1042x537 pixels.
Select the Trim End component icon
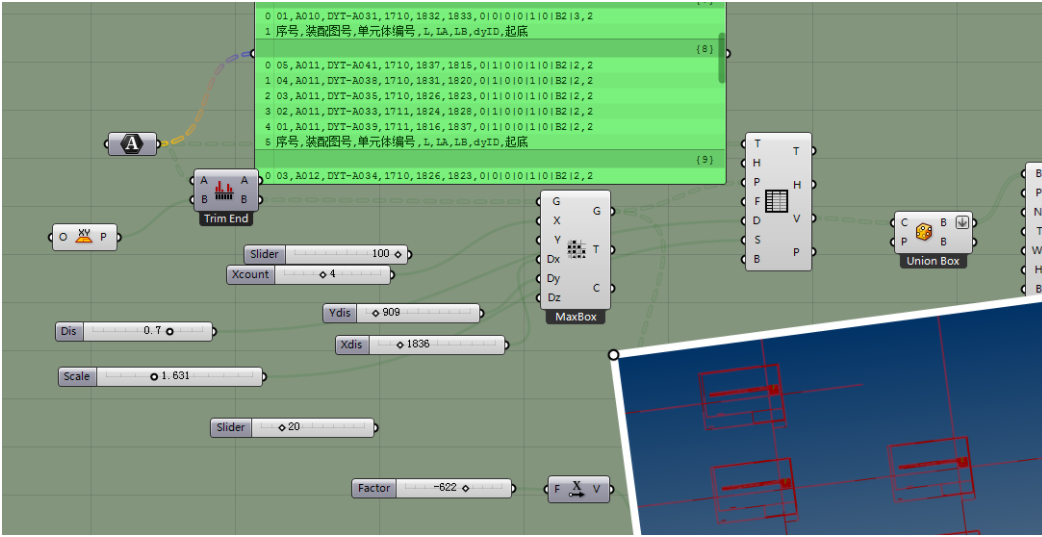(x=225, y=191)
